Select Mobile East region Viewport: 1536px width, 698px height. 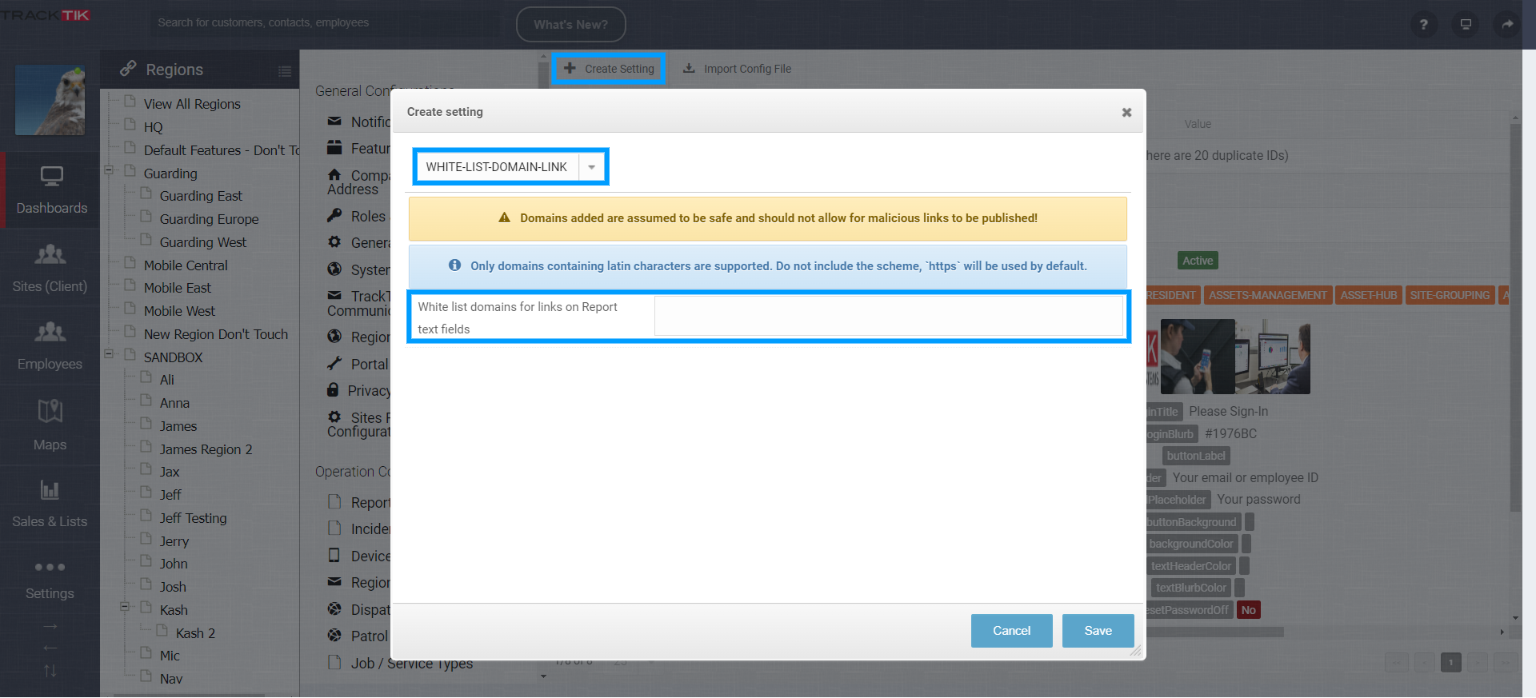pos(178,288)
